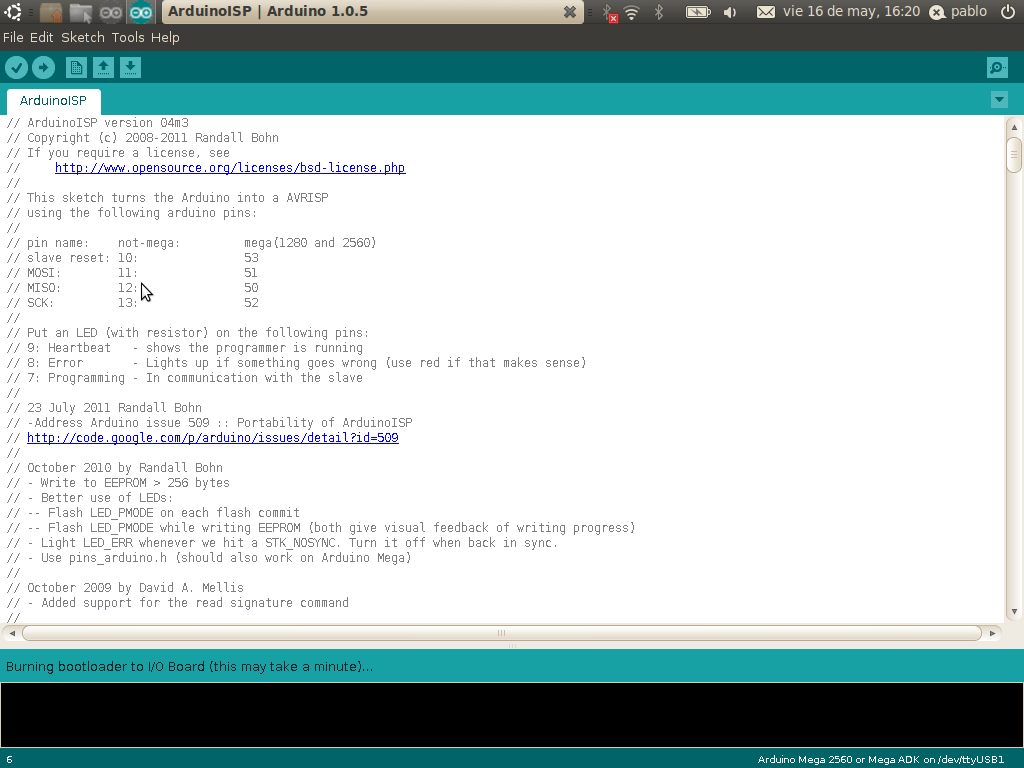Viewport: 1024px width, 768px height.
Task: Click the 'October 2010 by Randall Bohn' line
Action: [115, 468]
